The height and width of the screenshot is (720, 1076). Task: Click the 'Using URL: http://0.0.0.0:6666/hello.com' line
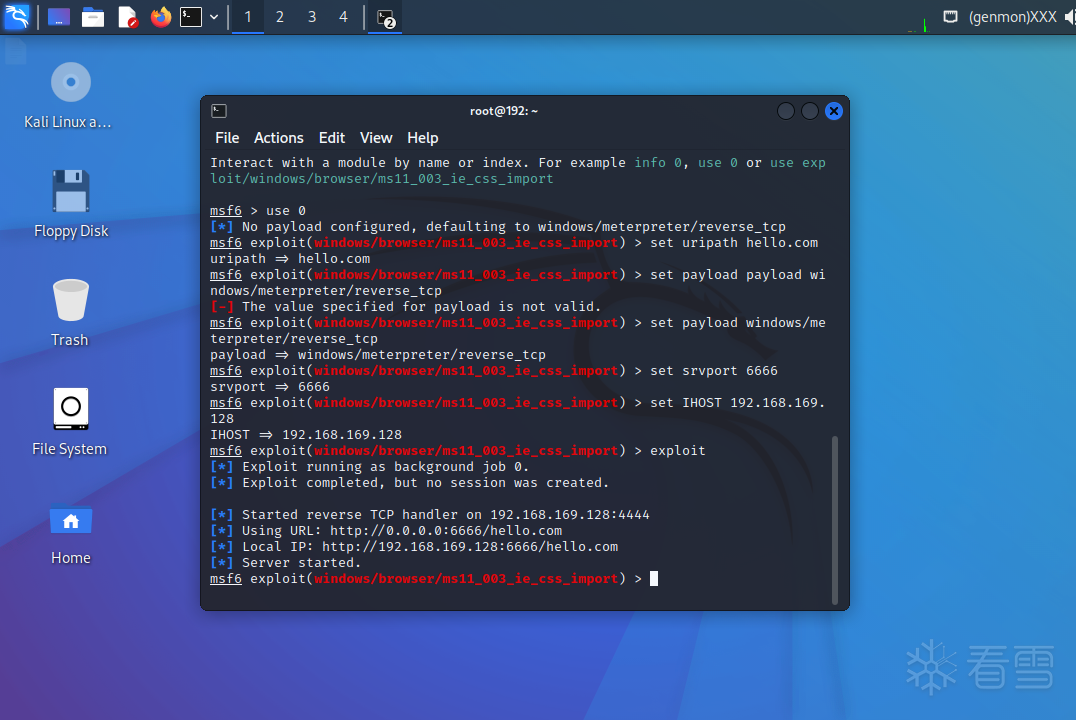386,531
